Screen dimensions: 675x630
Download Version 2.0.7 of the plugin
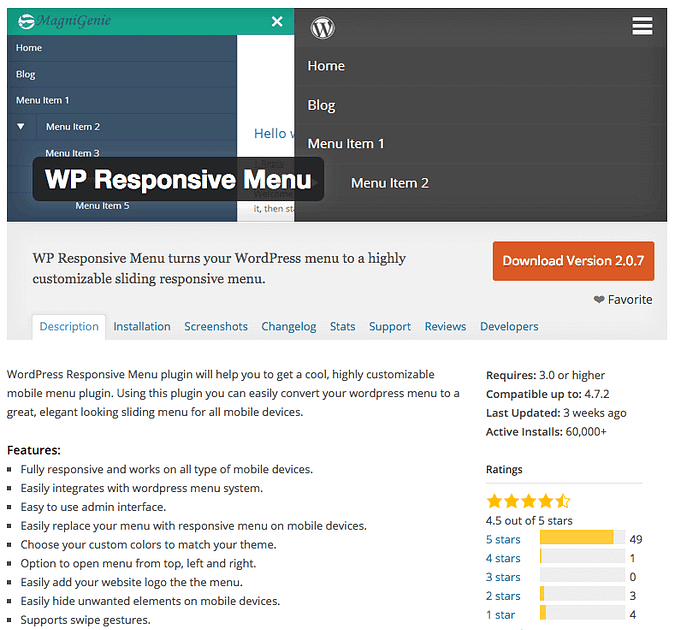[x=573, y=261]
